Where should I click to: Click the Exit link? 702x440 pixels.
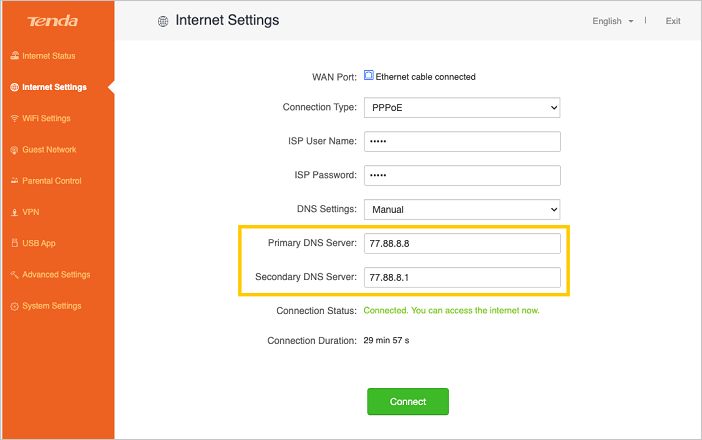coord(673,21)
